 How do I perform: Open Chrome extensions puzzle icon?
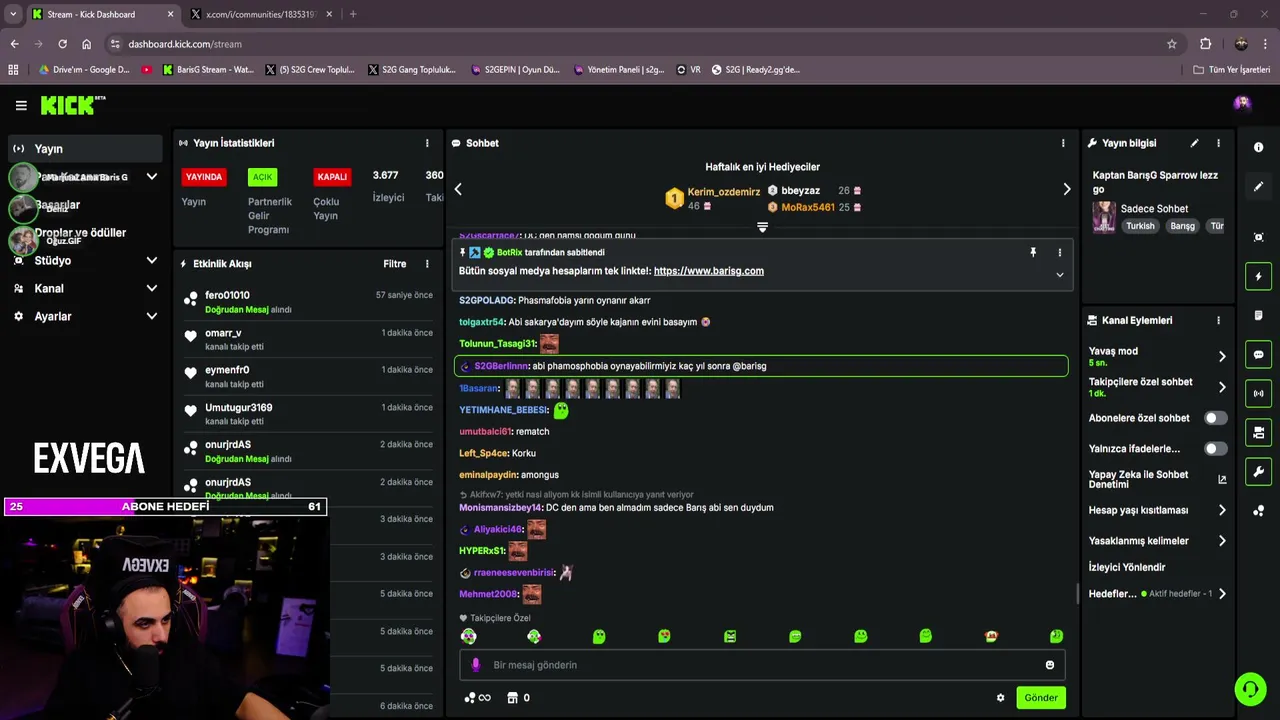[1206, 44]
